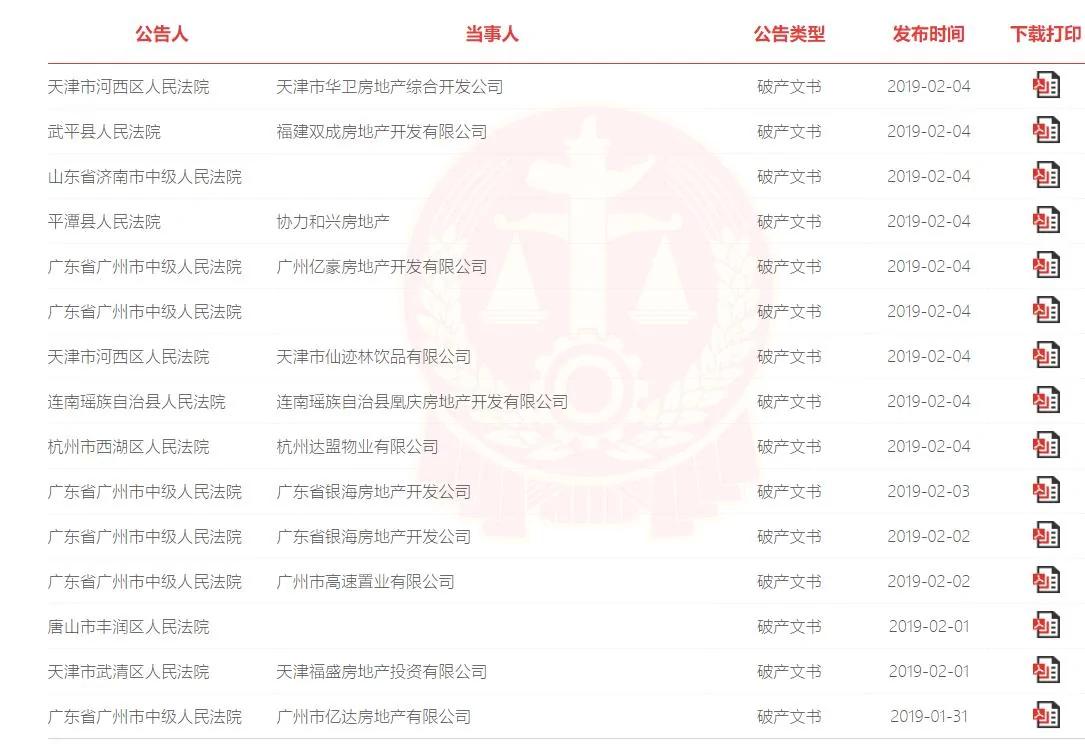Viewport: 1085px width, 749px height.
Task: Download PDF for 杭州达盟物业有限公司 row
Action: click(1046, 445)
